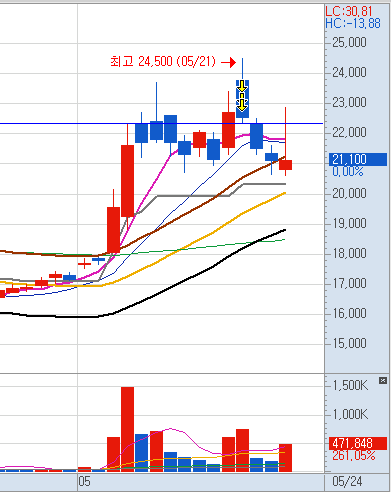Click the 0,00% change value

coord(348,172)
